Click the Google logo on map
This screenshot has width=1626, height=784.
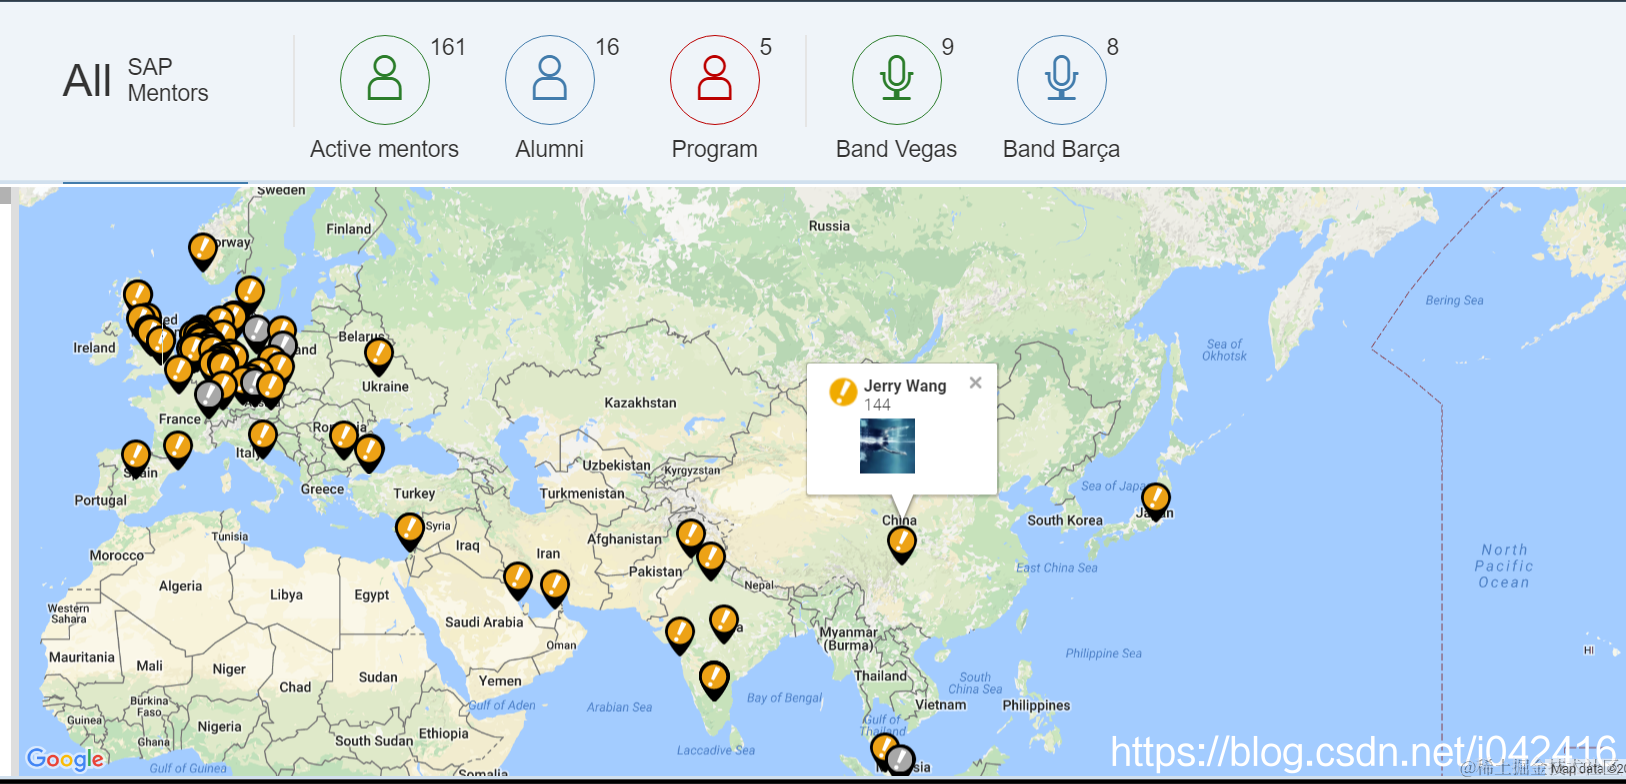tap(65, 759)
